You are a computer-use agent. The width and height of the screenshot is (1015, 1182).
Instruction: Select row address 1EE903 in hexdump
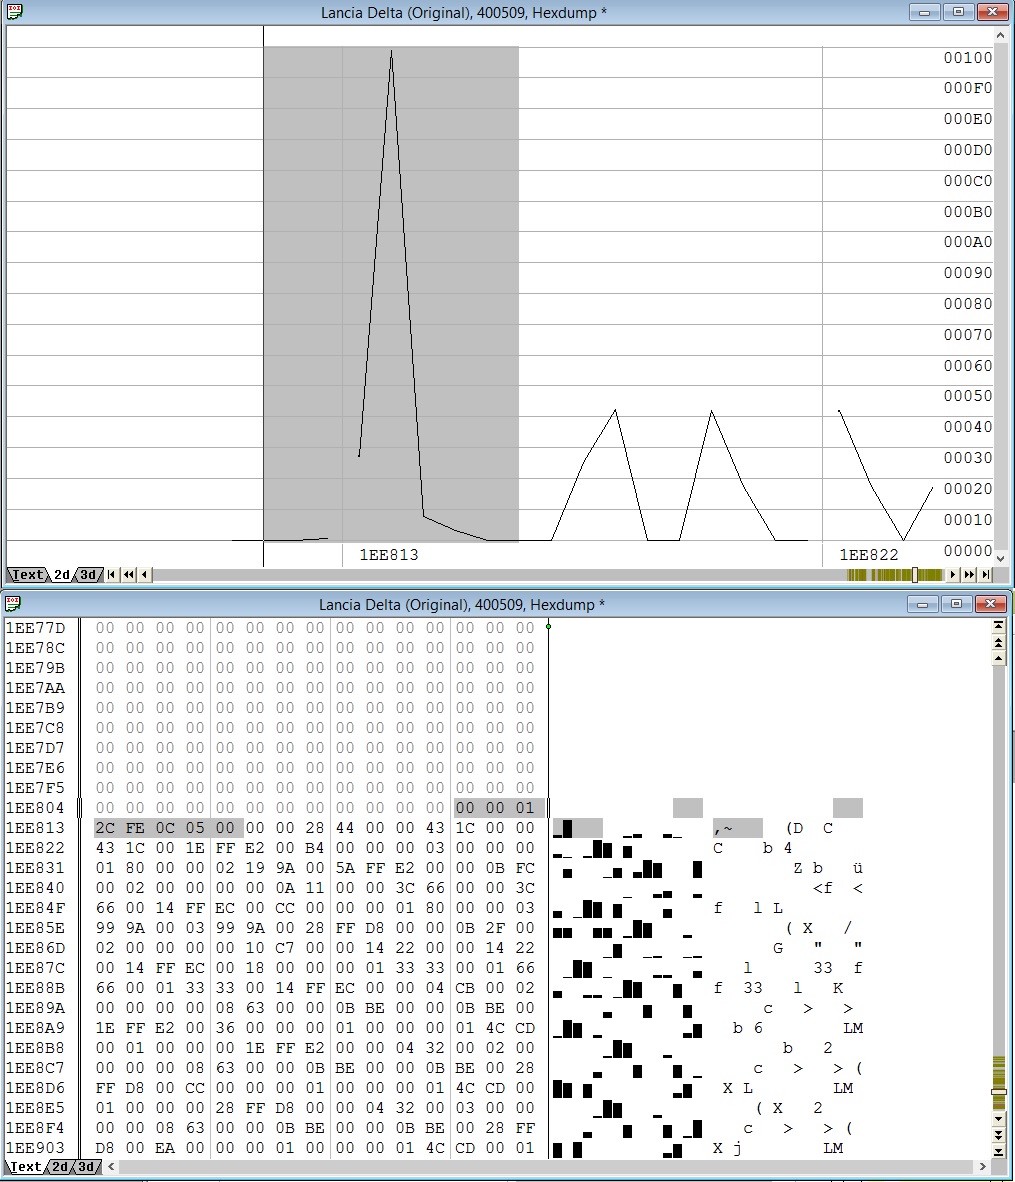35,1148
